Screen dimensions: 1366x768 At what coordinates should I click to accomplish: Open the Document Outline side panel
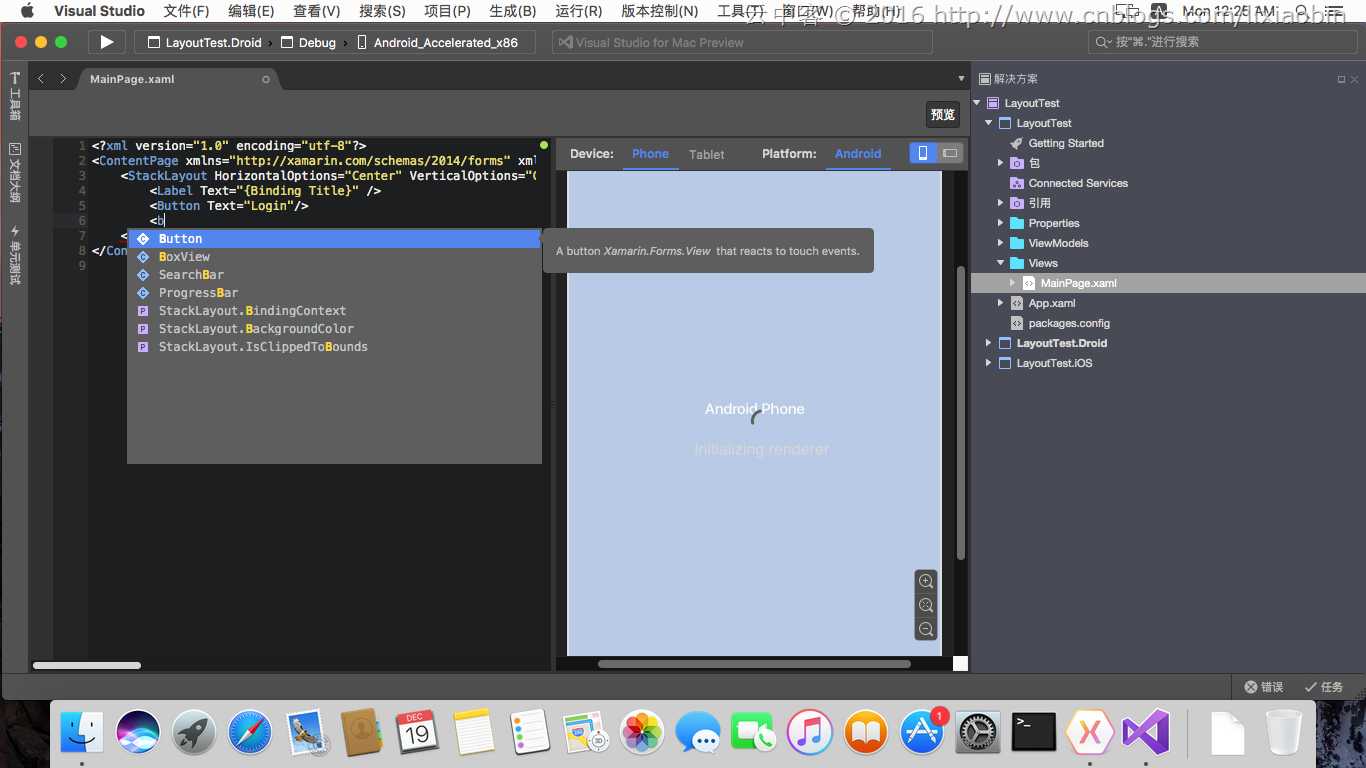coord(14,173)
